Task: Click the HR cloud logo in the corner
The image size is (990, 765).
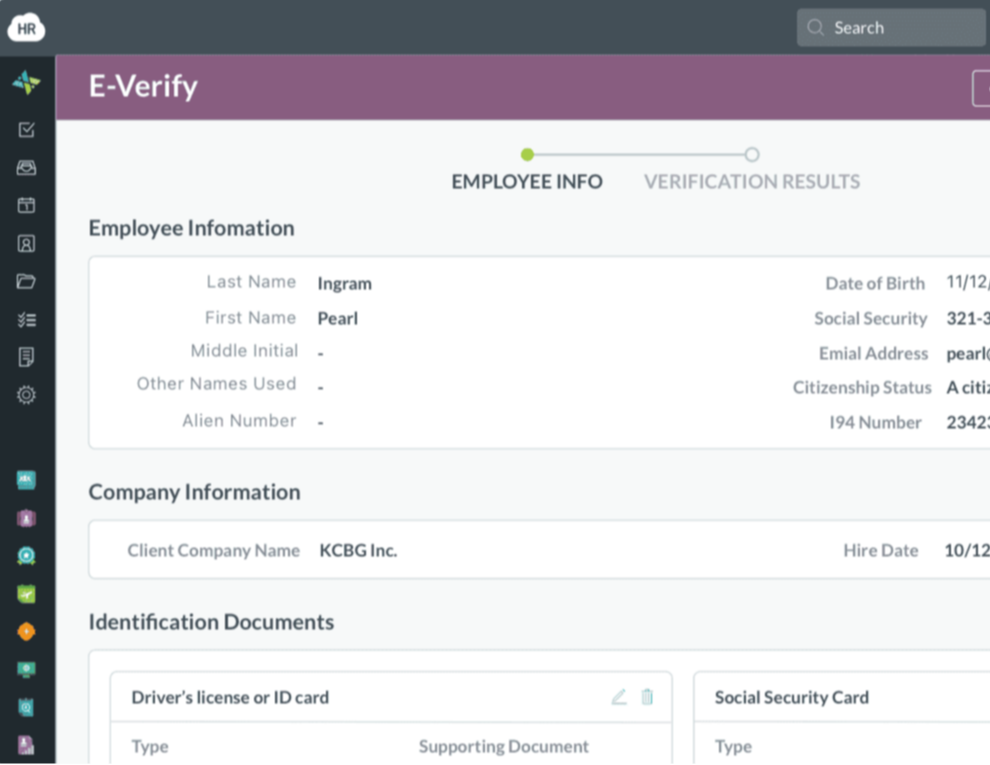Action: click(26, 27)
